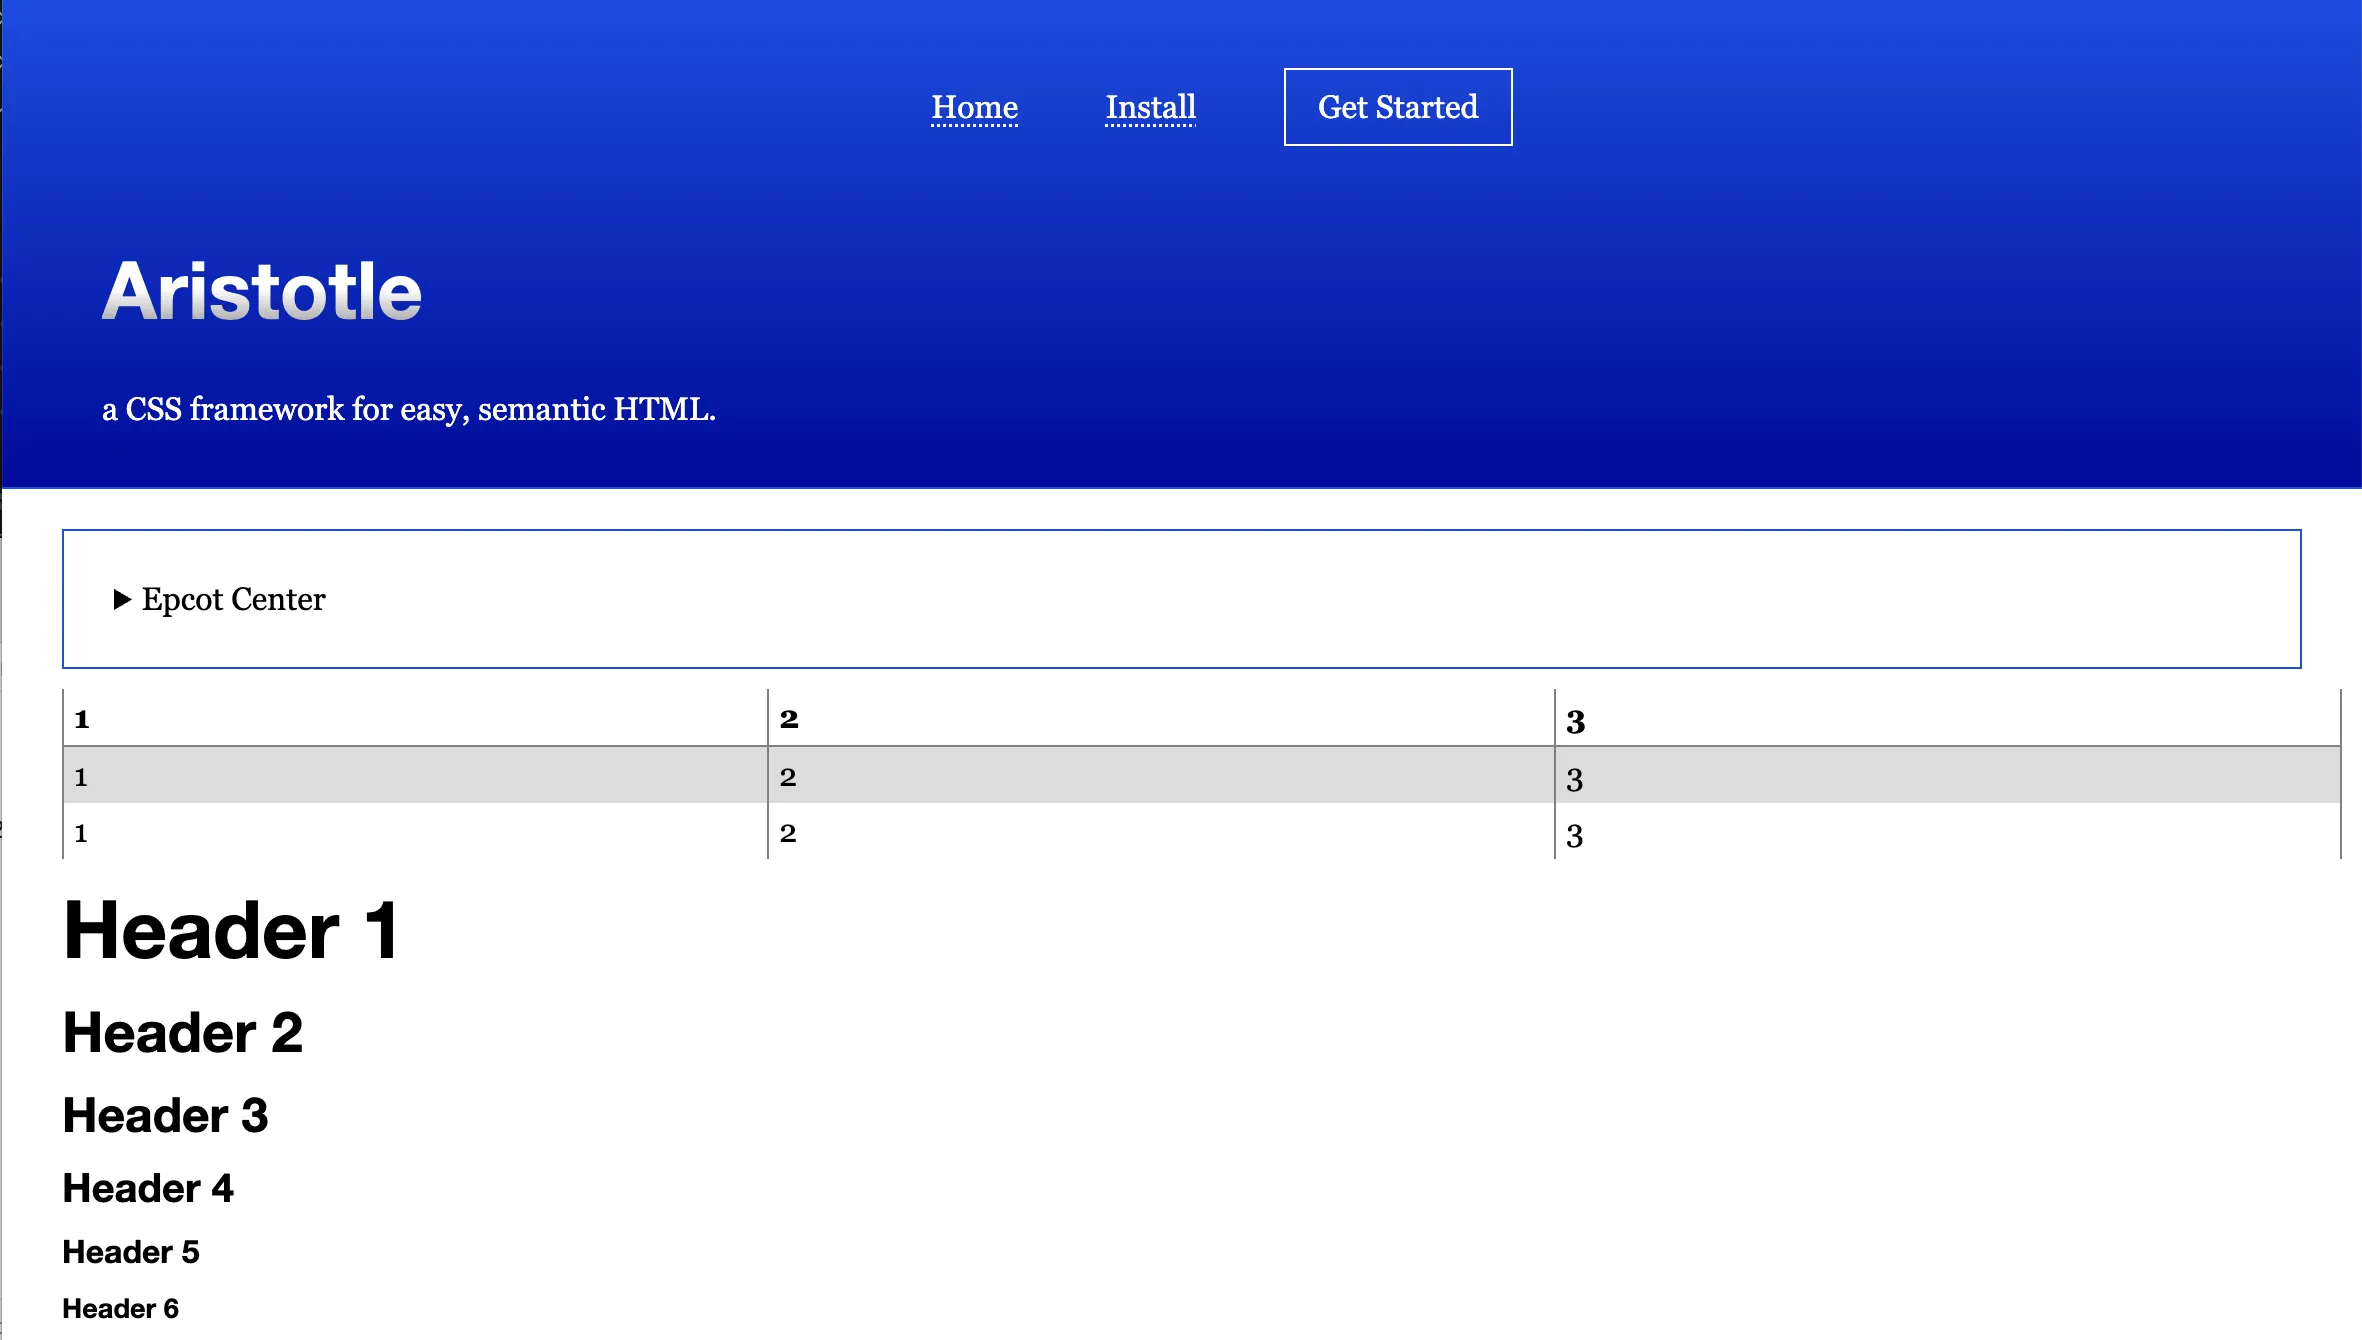
Task: Click the Home navigation link
Action: [974, 107]
